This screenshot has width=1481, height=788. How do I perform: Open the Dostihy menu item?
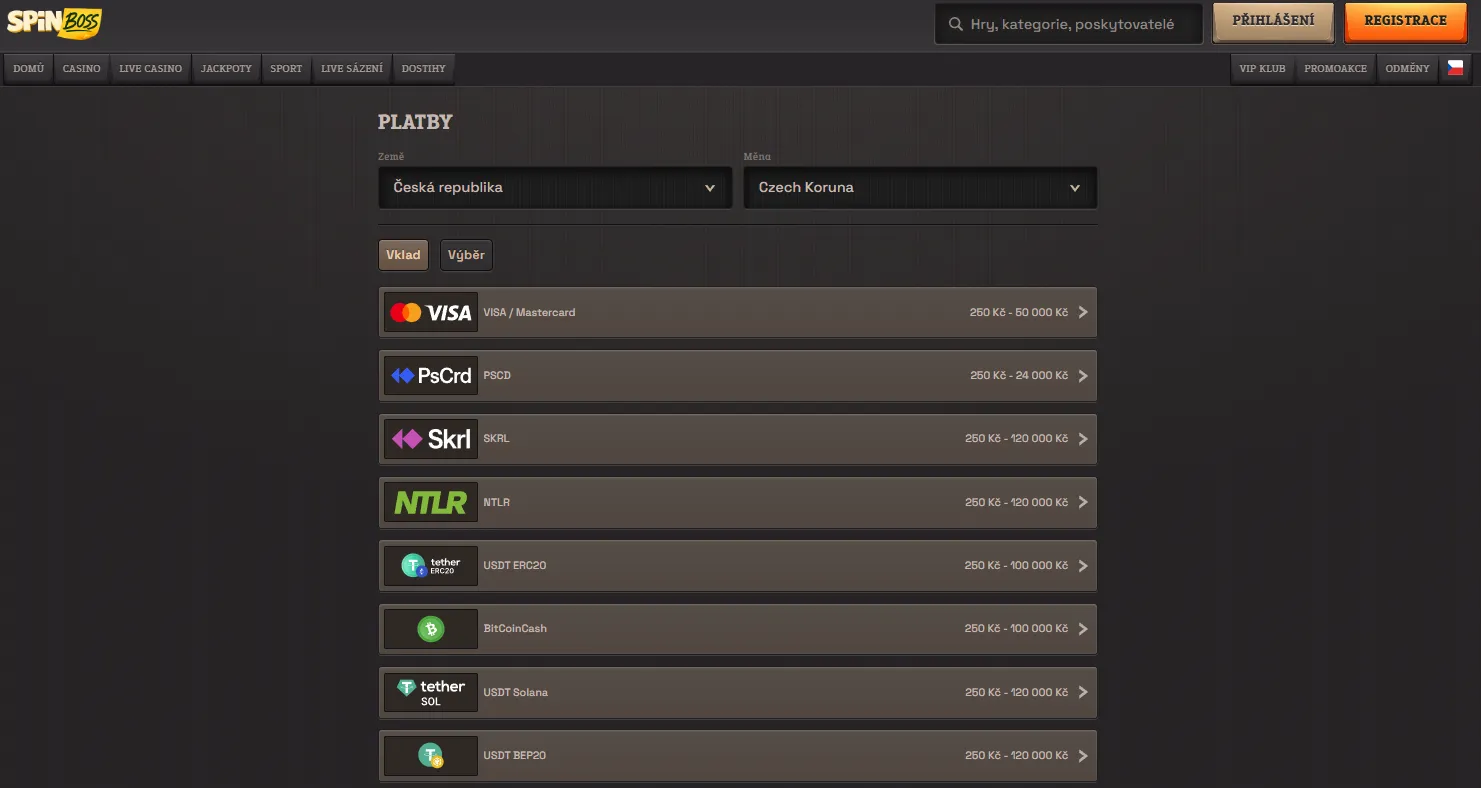coord(424,69)
